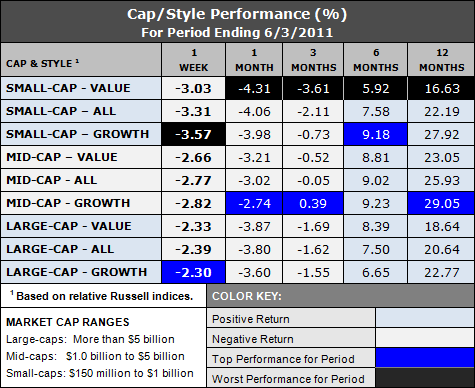Click the 'MARKET CAP RANGES' heading
This screenshot has height=388, width=475.
[x=68, y=322]
